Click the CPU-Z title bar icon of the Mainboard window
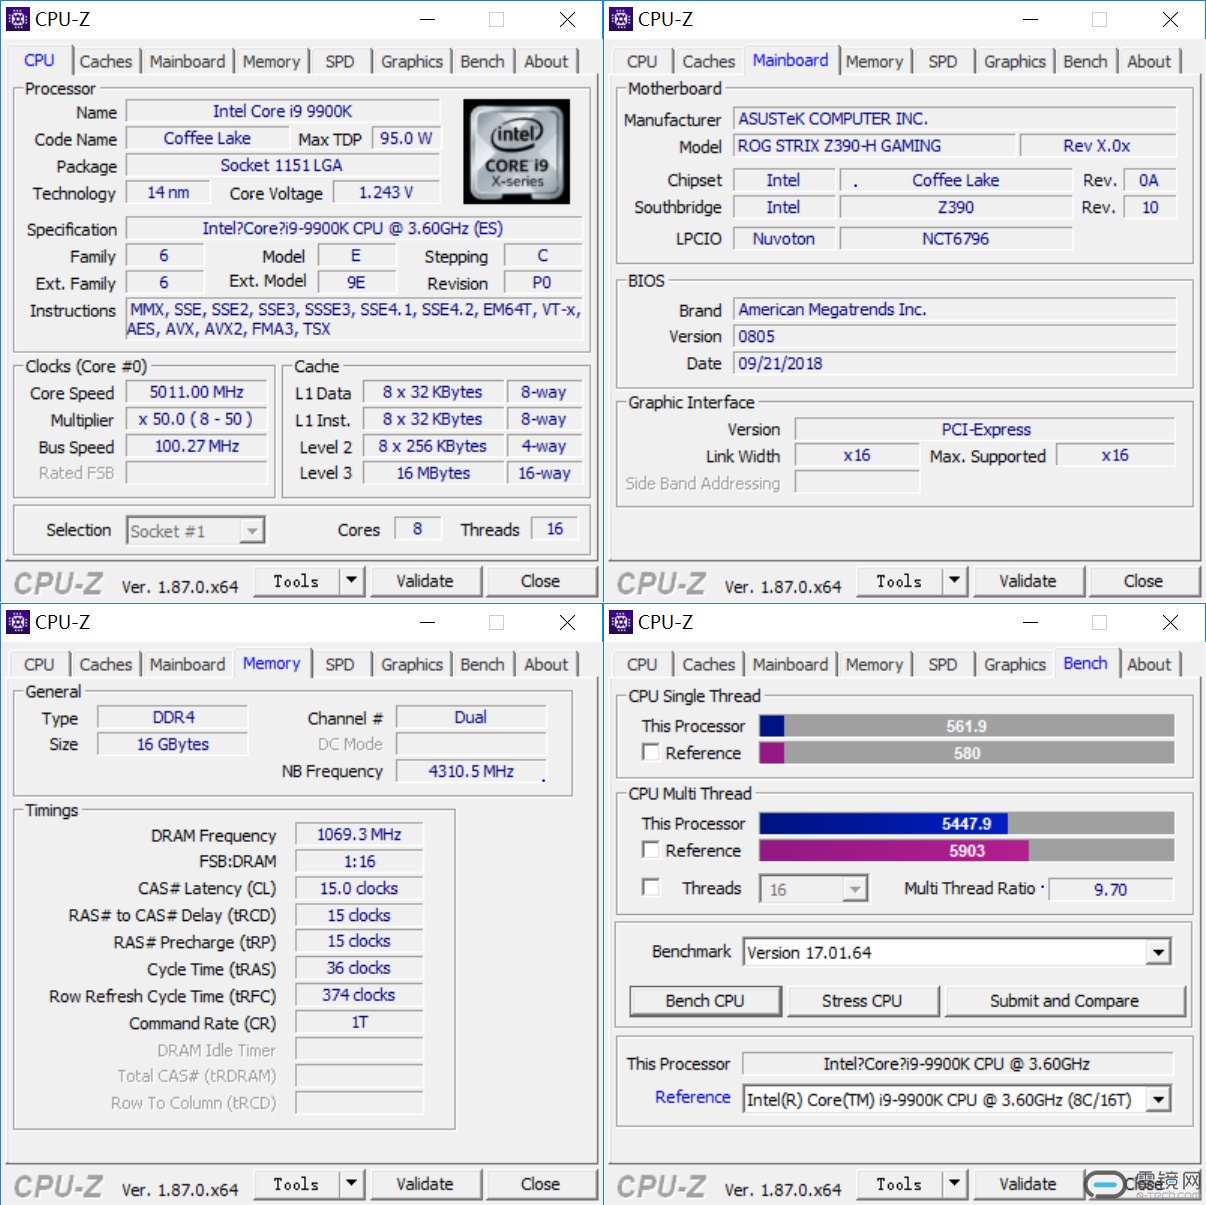 click(x=621, y=19)
